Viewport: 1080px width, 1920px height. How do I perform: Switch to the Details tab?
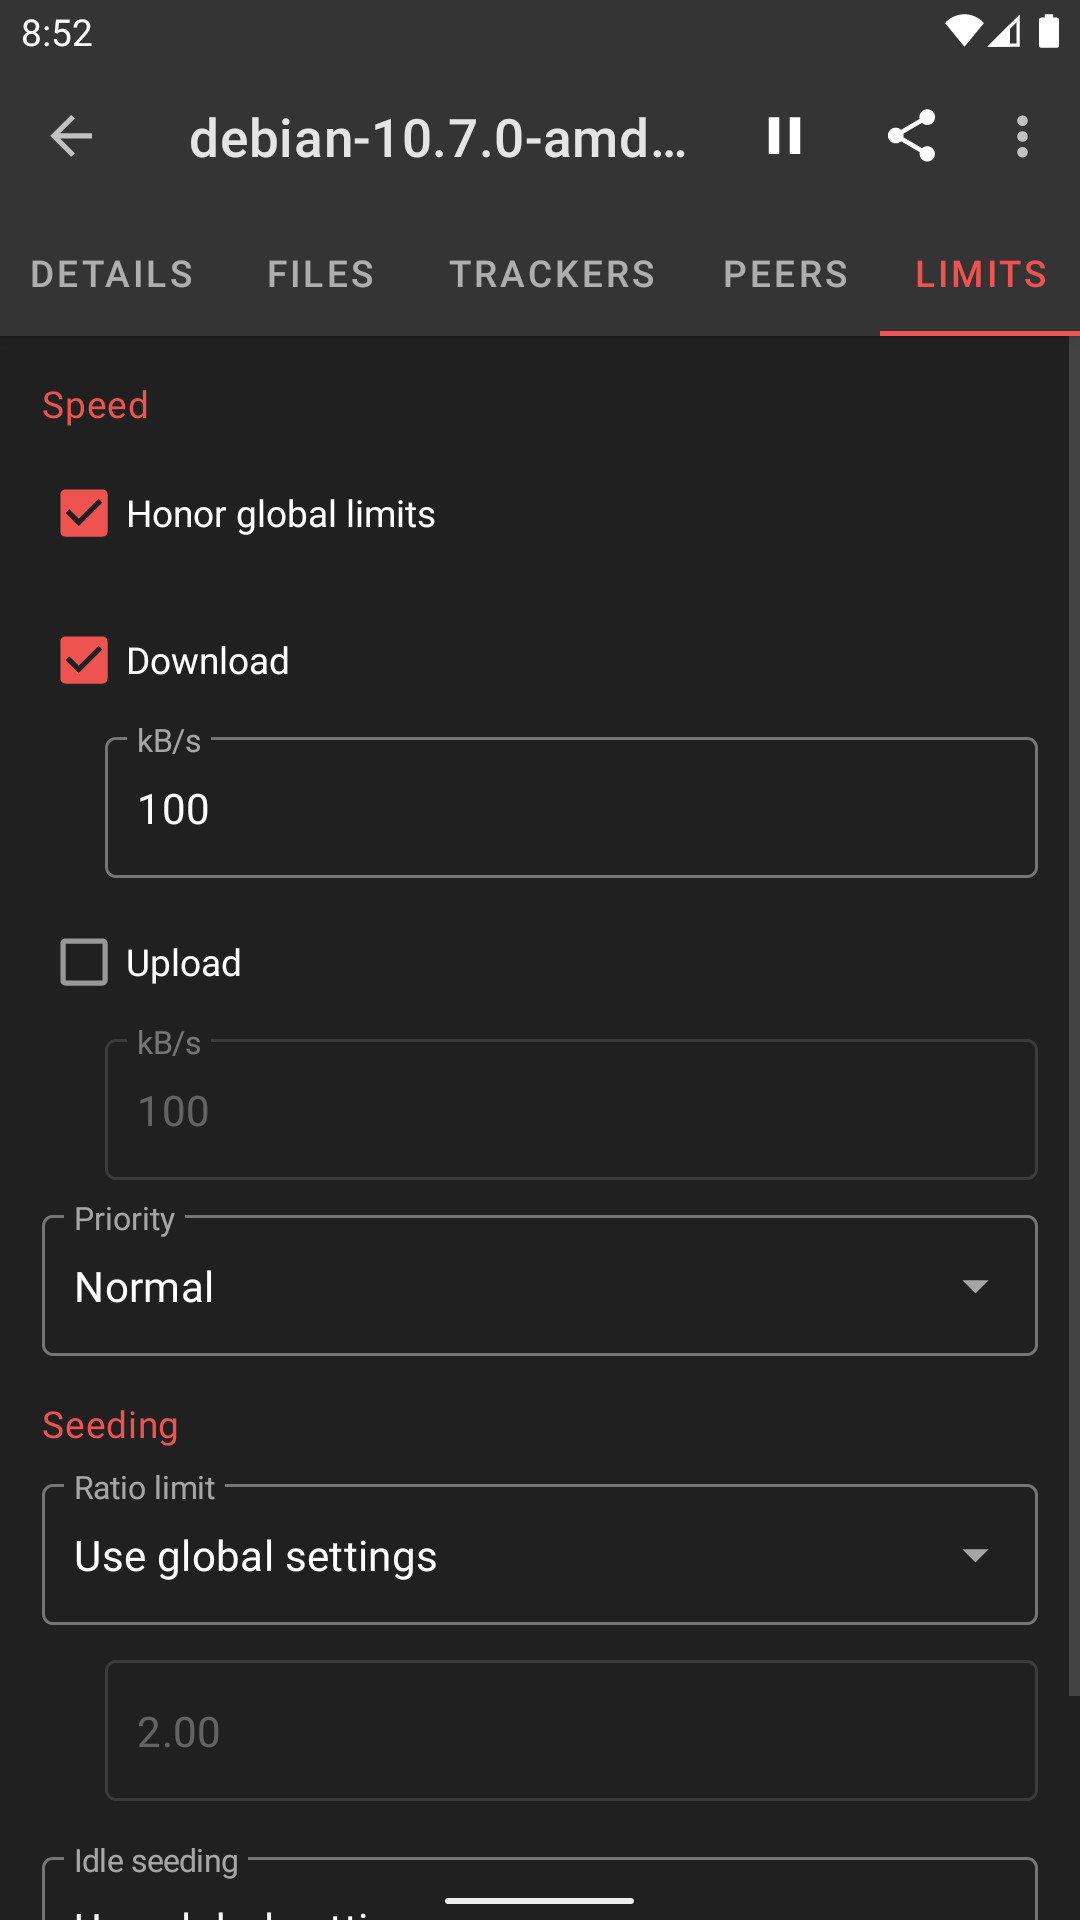(x=112, y=274)
